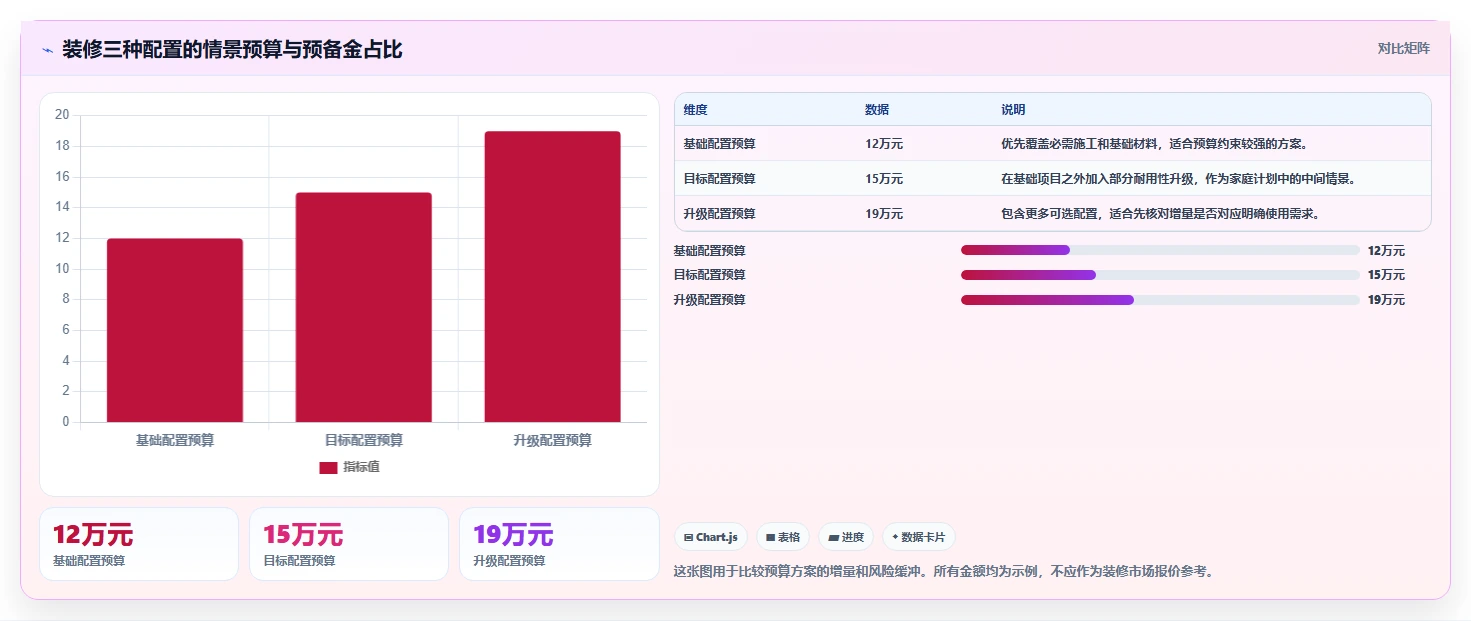Click the 升级配置预算 label beside its progress bar
This screenshot has height=621, width=1471.
point(710,300)
